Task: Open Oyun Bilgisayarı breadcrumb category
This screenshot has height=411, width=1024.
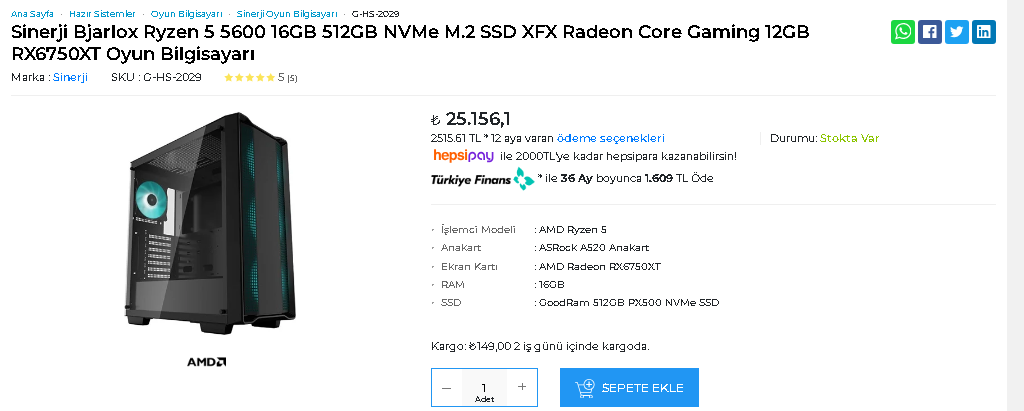Action: pos(186,14)
